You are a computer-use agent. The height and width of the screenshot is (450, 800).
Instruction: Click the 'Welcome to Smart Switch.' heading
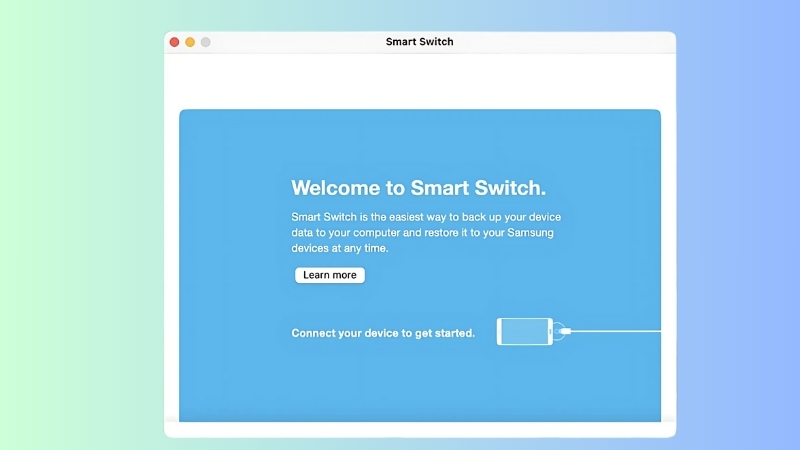(418, 188)
